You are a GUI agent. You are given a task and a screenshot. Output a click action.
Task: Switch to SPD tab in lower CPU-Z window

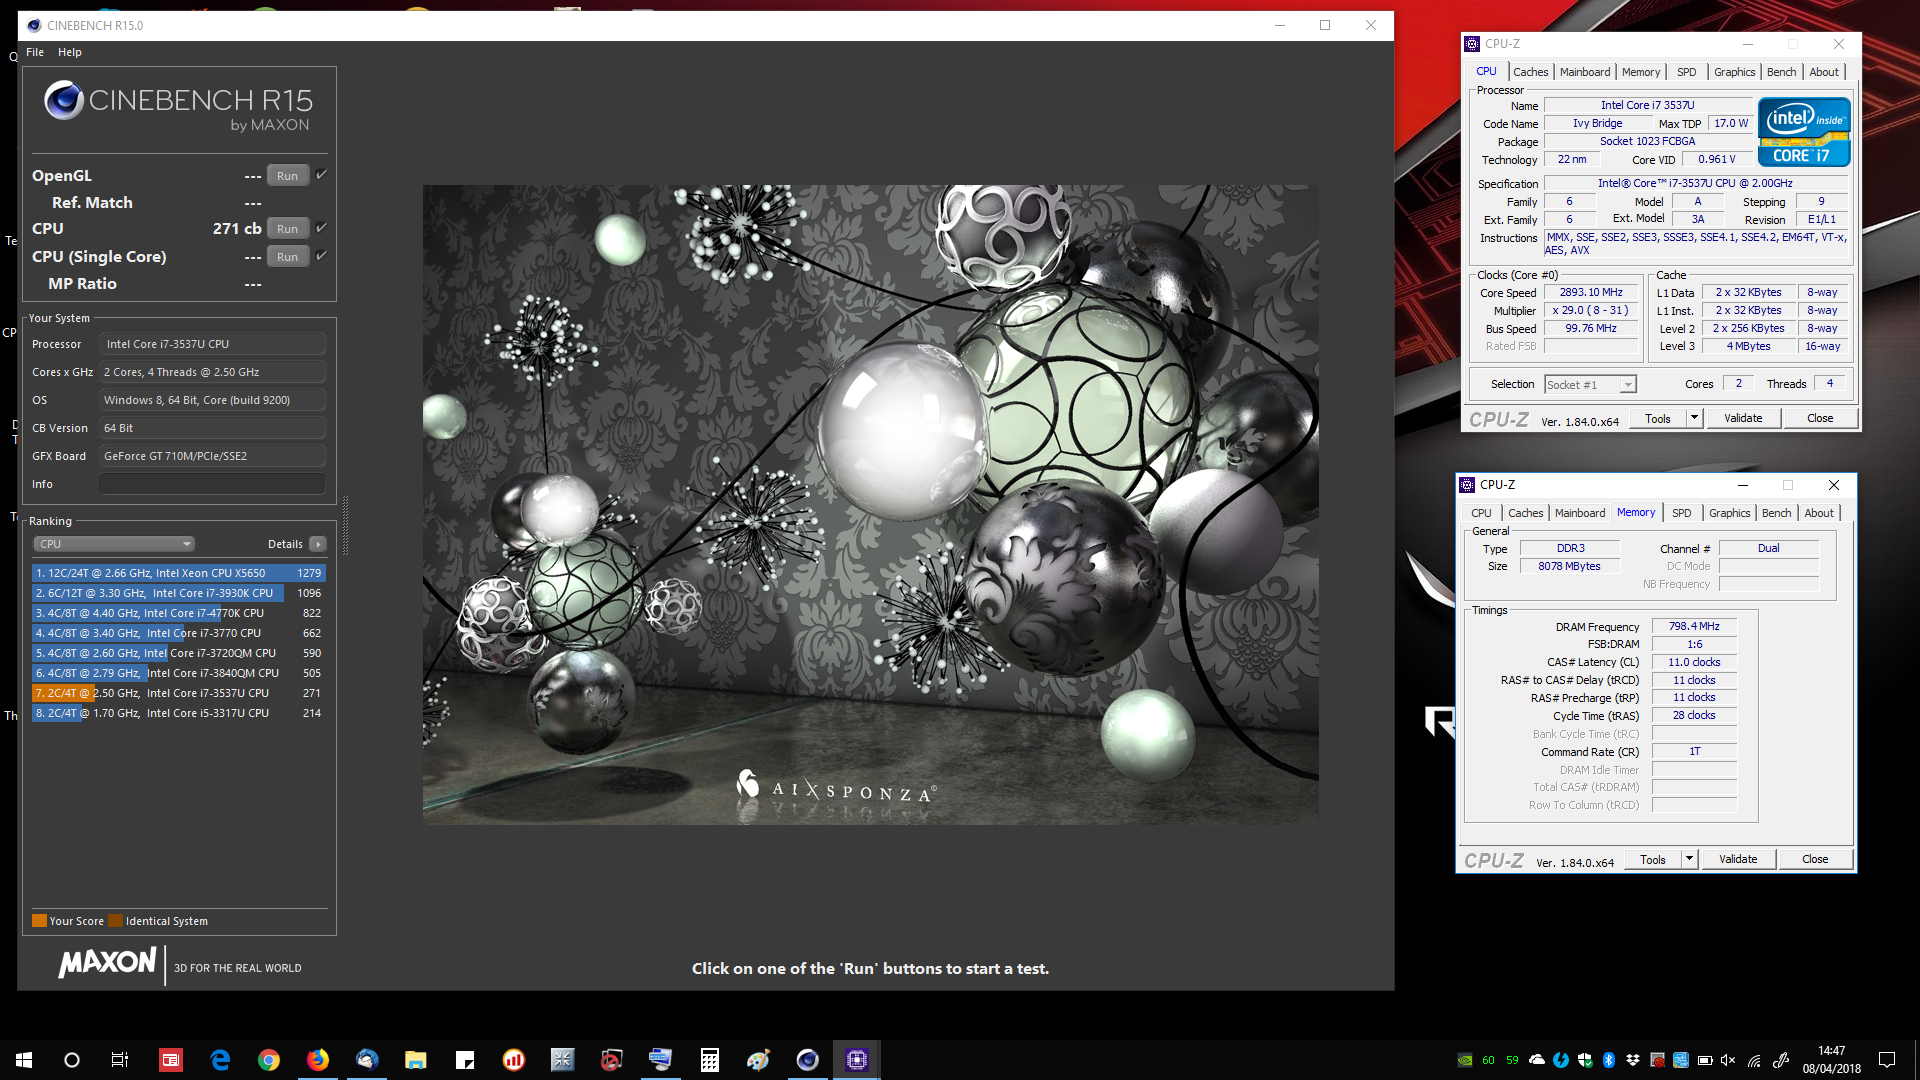pos(1682,513)
